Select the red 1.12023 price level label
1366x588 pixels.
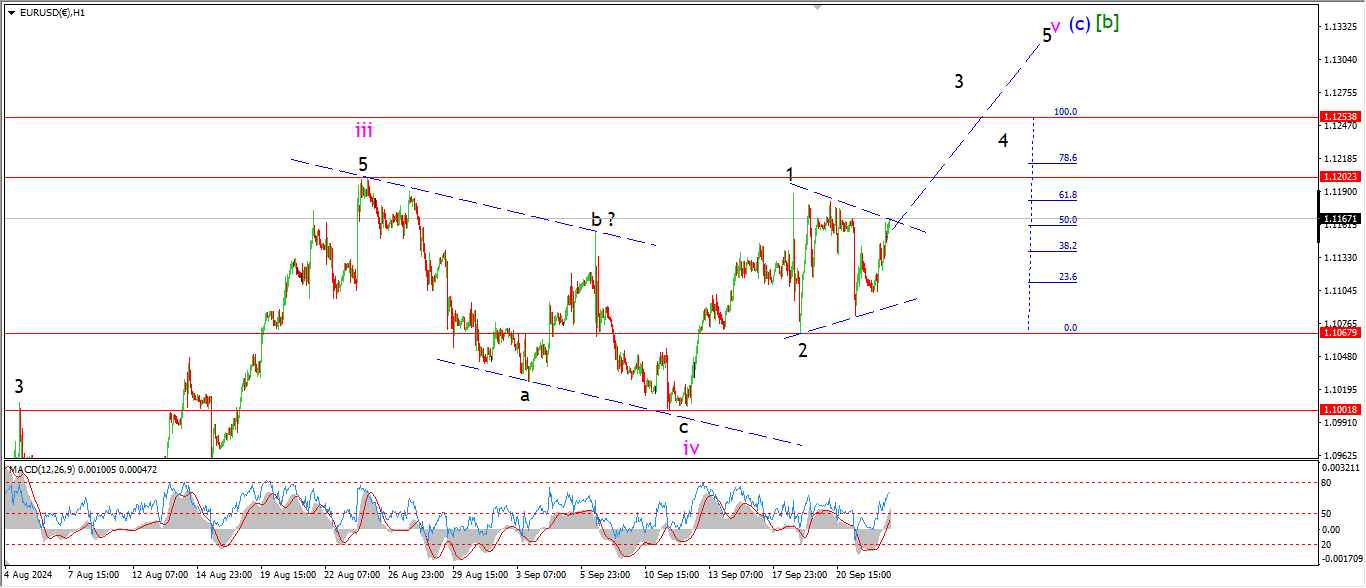(x=1342, y=177)
